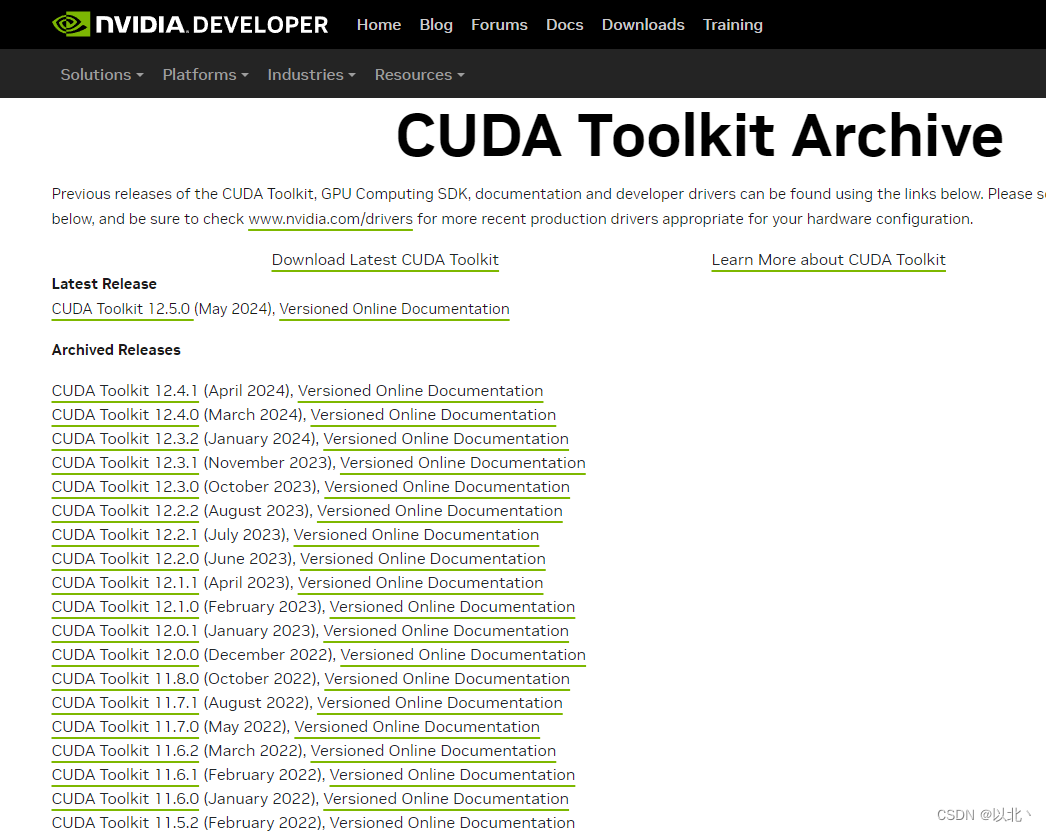Open CUDA Toolkit 12.1.1 link

pos(125,583)
